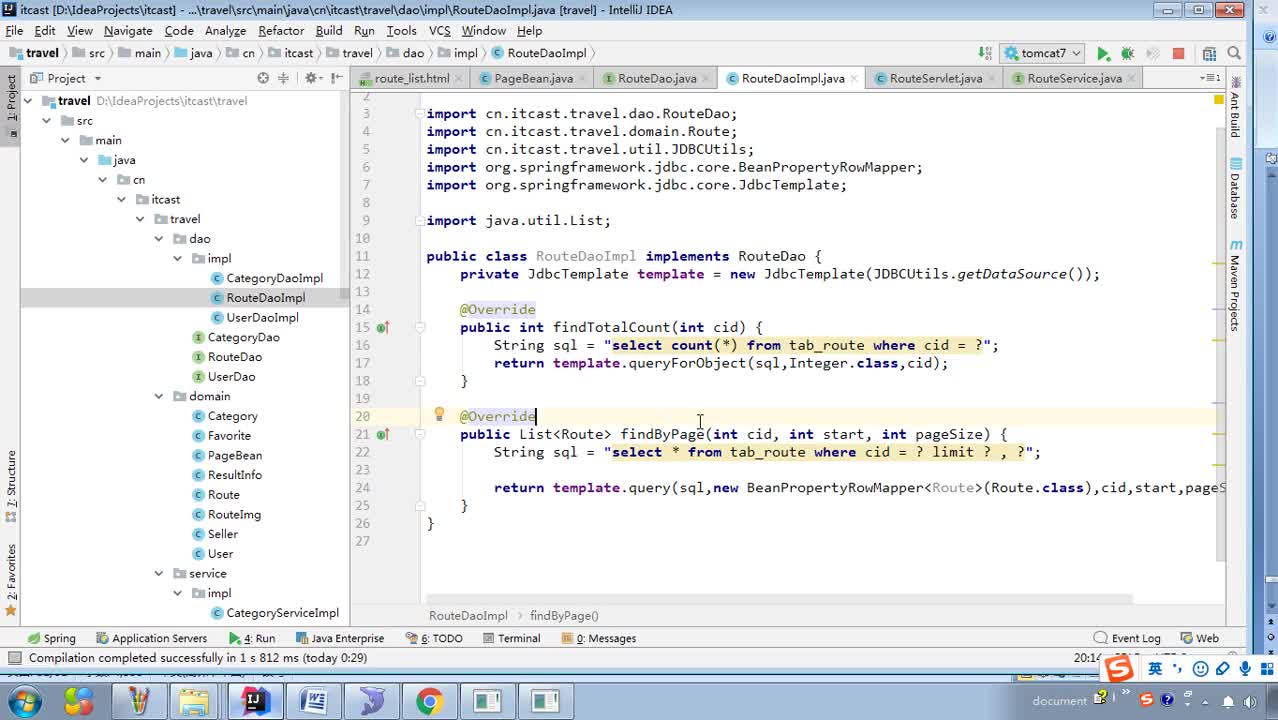Switch to the RouteServlet.java tab
This screenshot has width=1278, height=720.
point(935,78)
